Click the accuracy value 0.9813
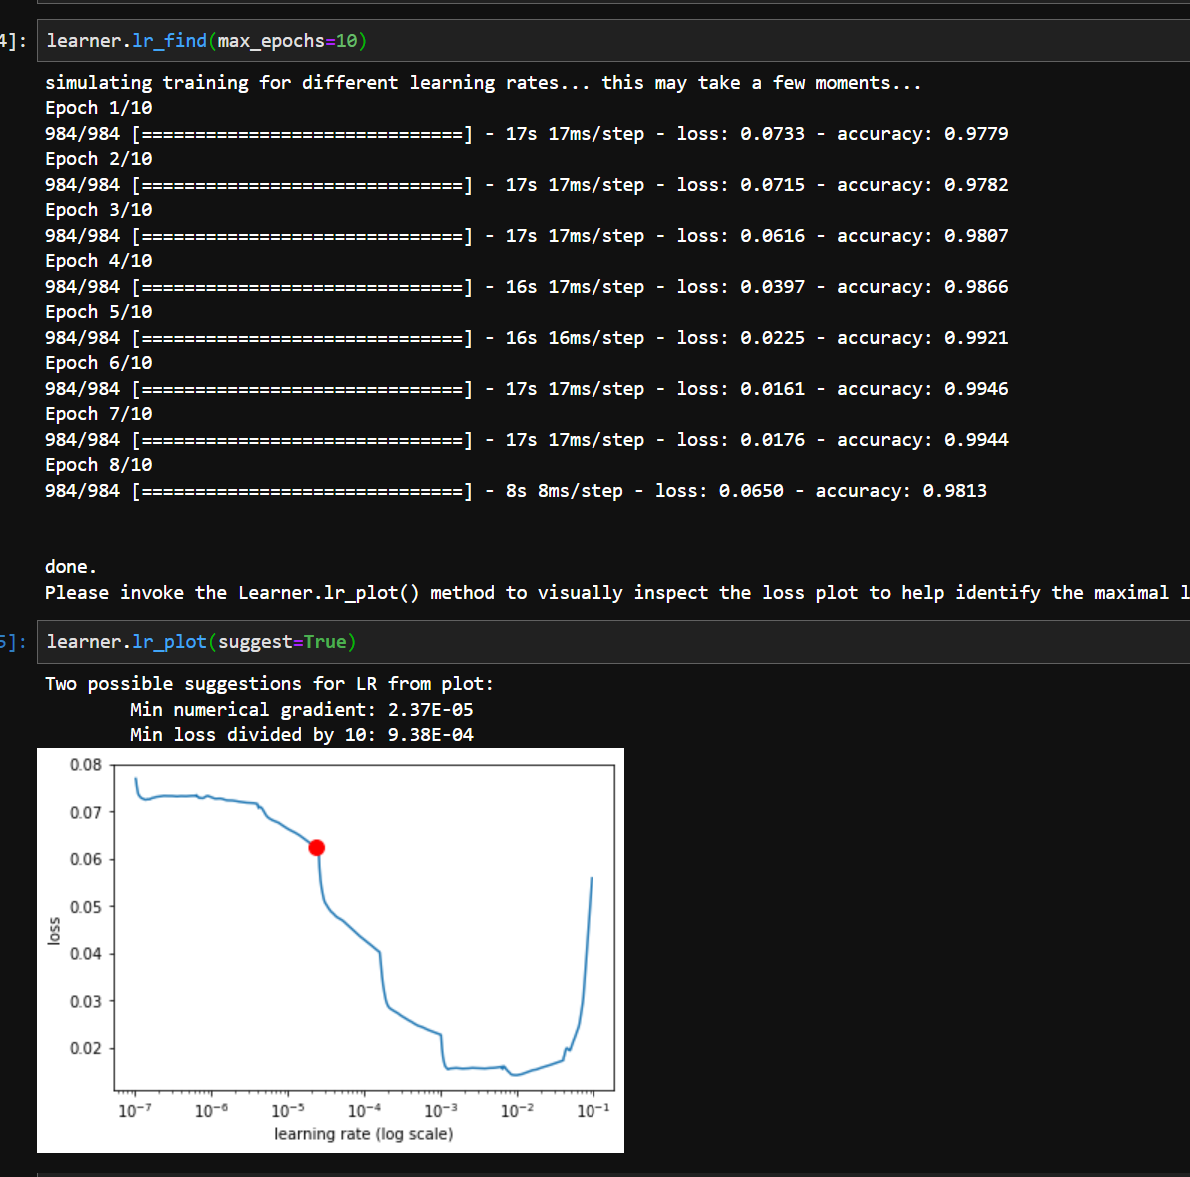Screen dimensions: 1190x1177 point(955,491)
